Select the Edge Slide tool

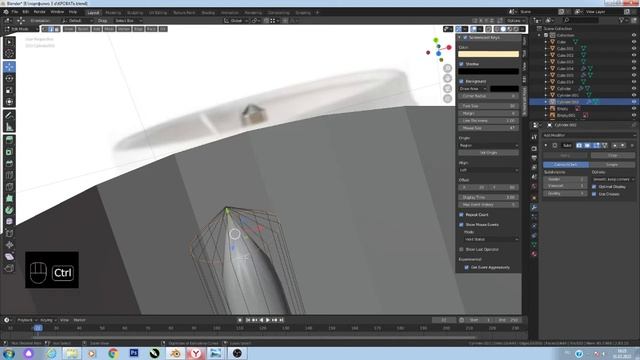click(9, 233)
